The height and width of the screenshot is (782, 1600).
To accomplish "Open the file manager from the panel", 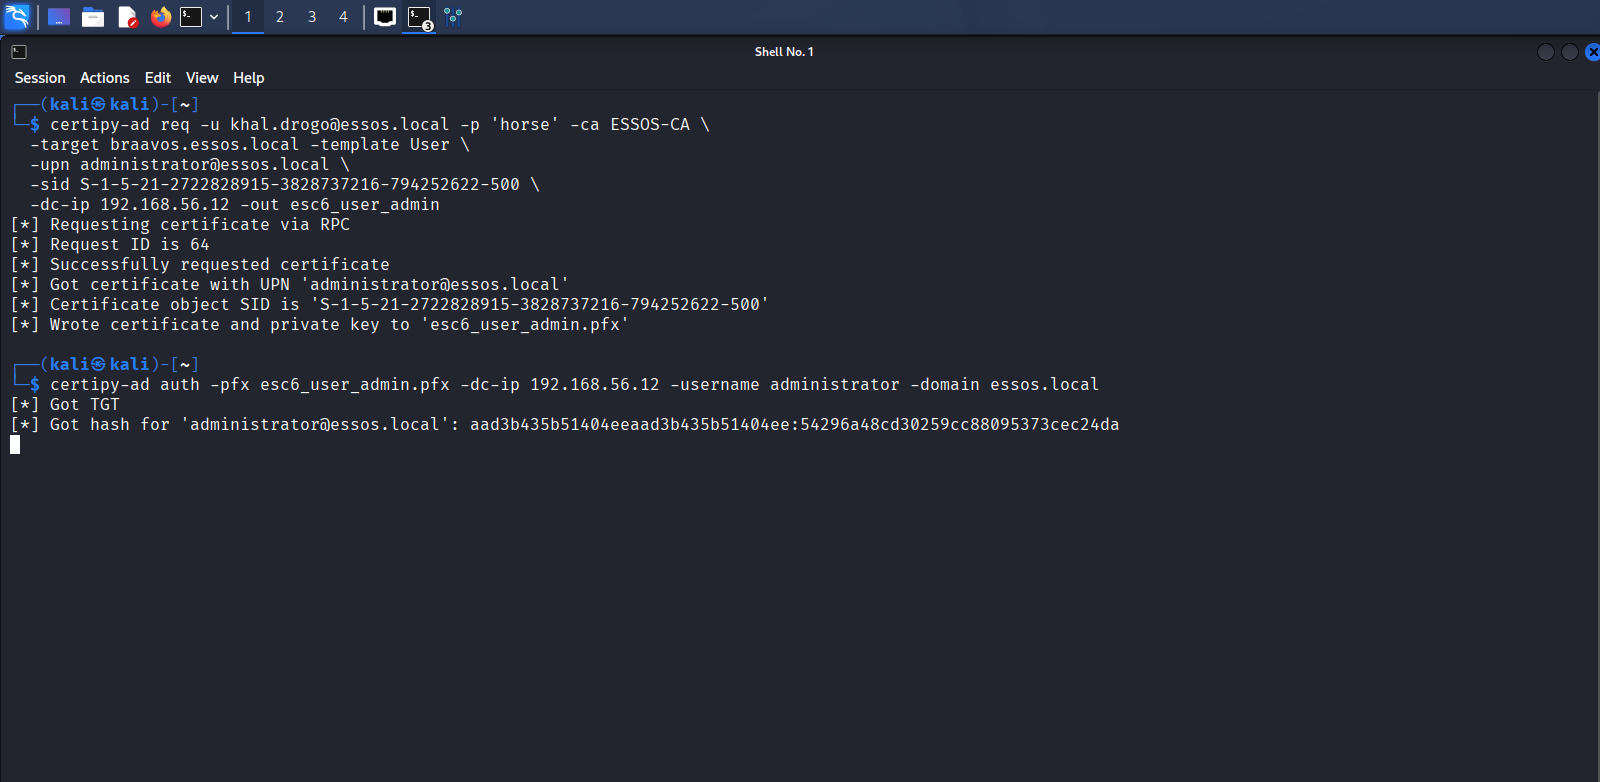I will [x=93, y=17].
